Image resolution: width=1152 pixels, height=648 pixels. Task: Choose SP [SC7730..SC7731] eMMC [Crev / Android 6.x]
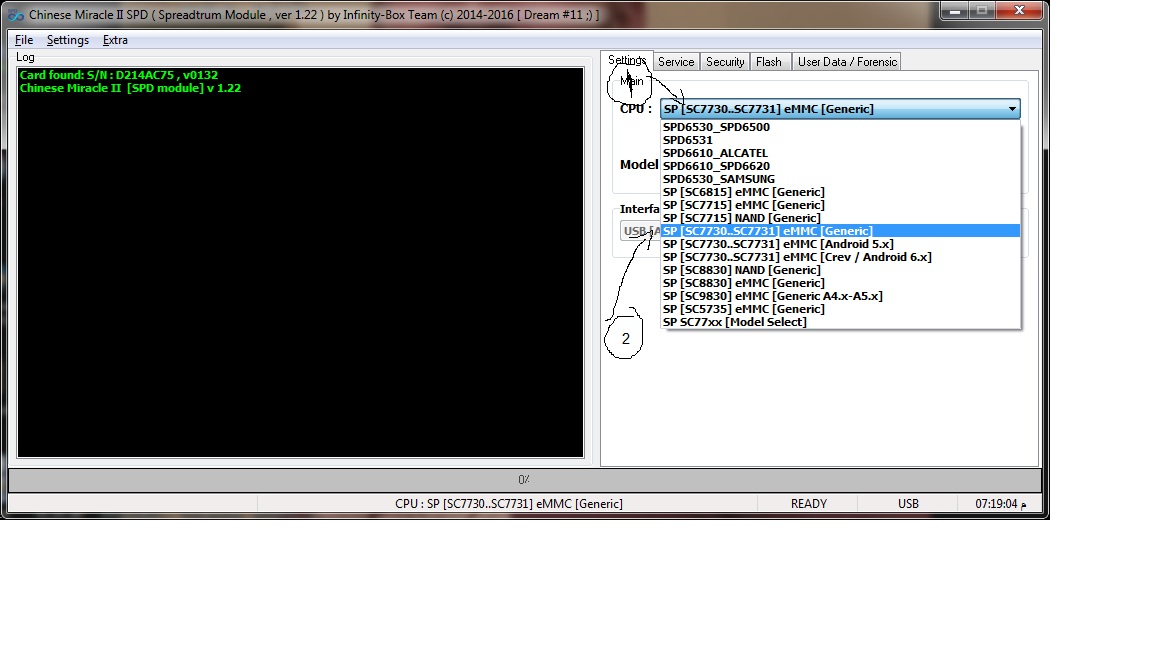[840, 257]
